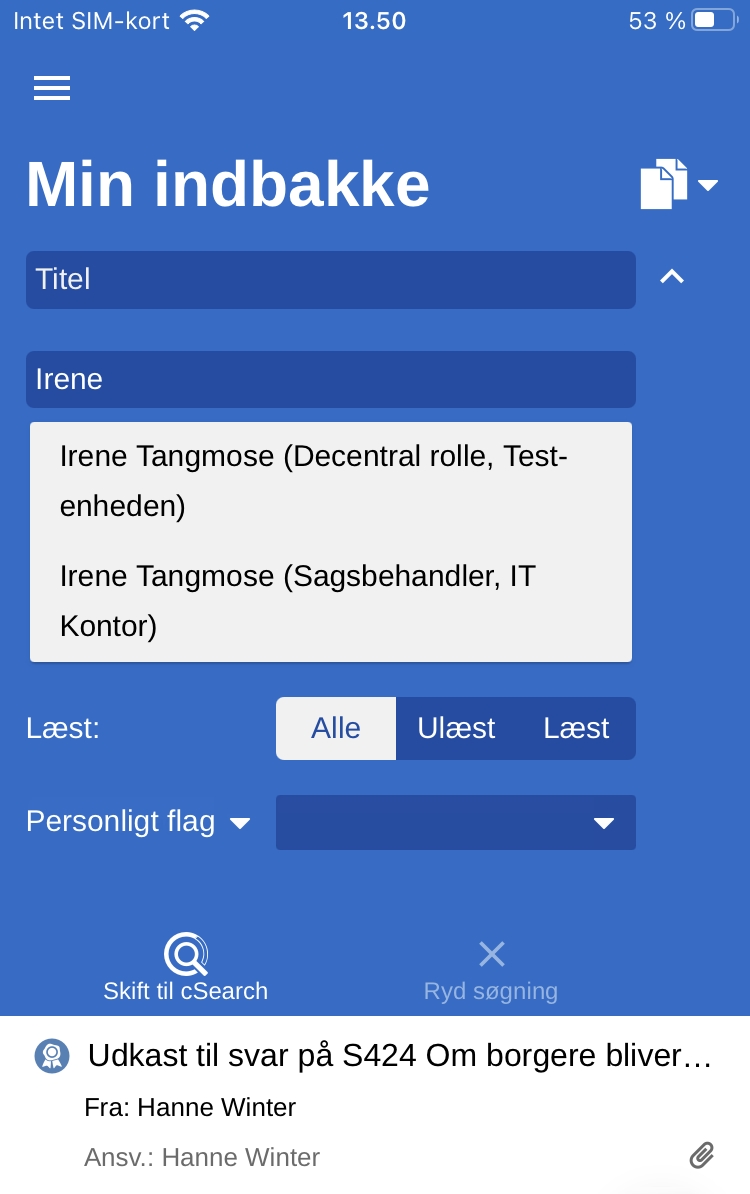
Task: Open the Udkast til svar på S424 message
Action: click(x=398, y=1055)
